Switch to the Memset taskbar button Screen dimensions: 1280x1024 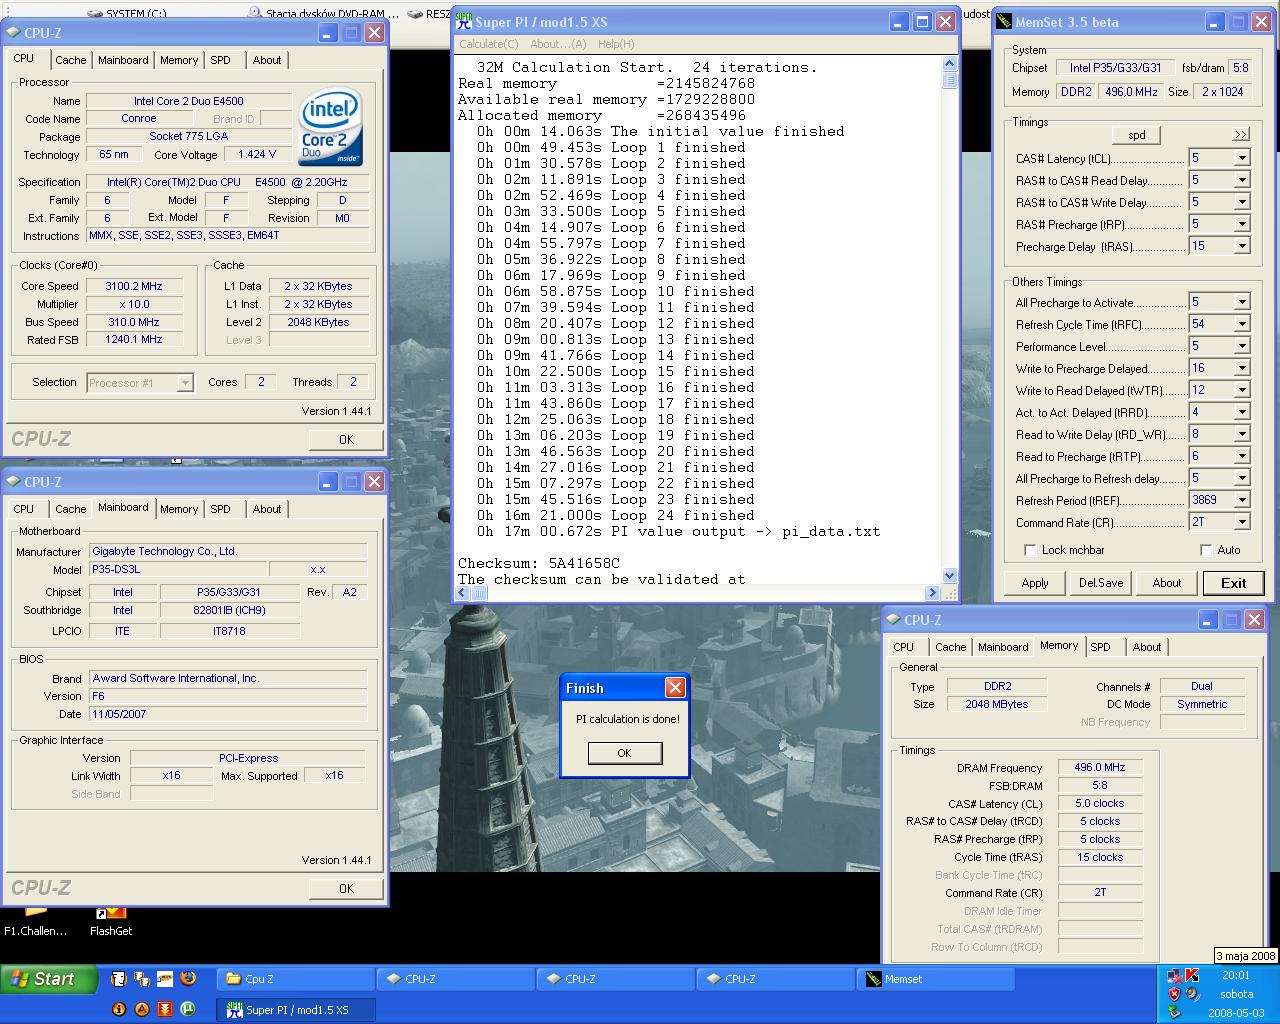click(x=936, y=979)
